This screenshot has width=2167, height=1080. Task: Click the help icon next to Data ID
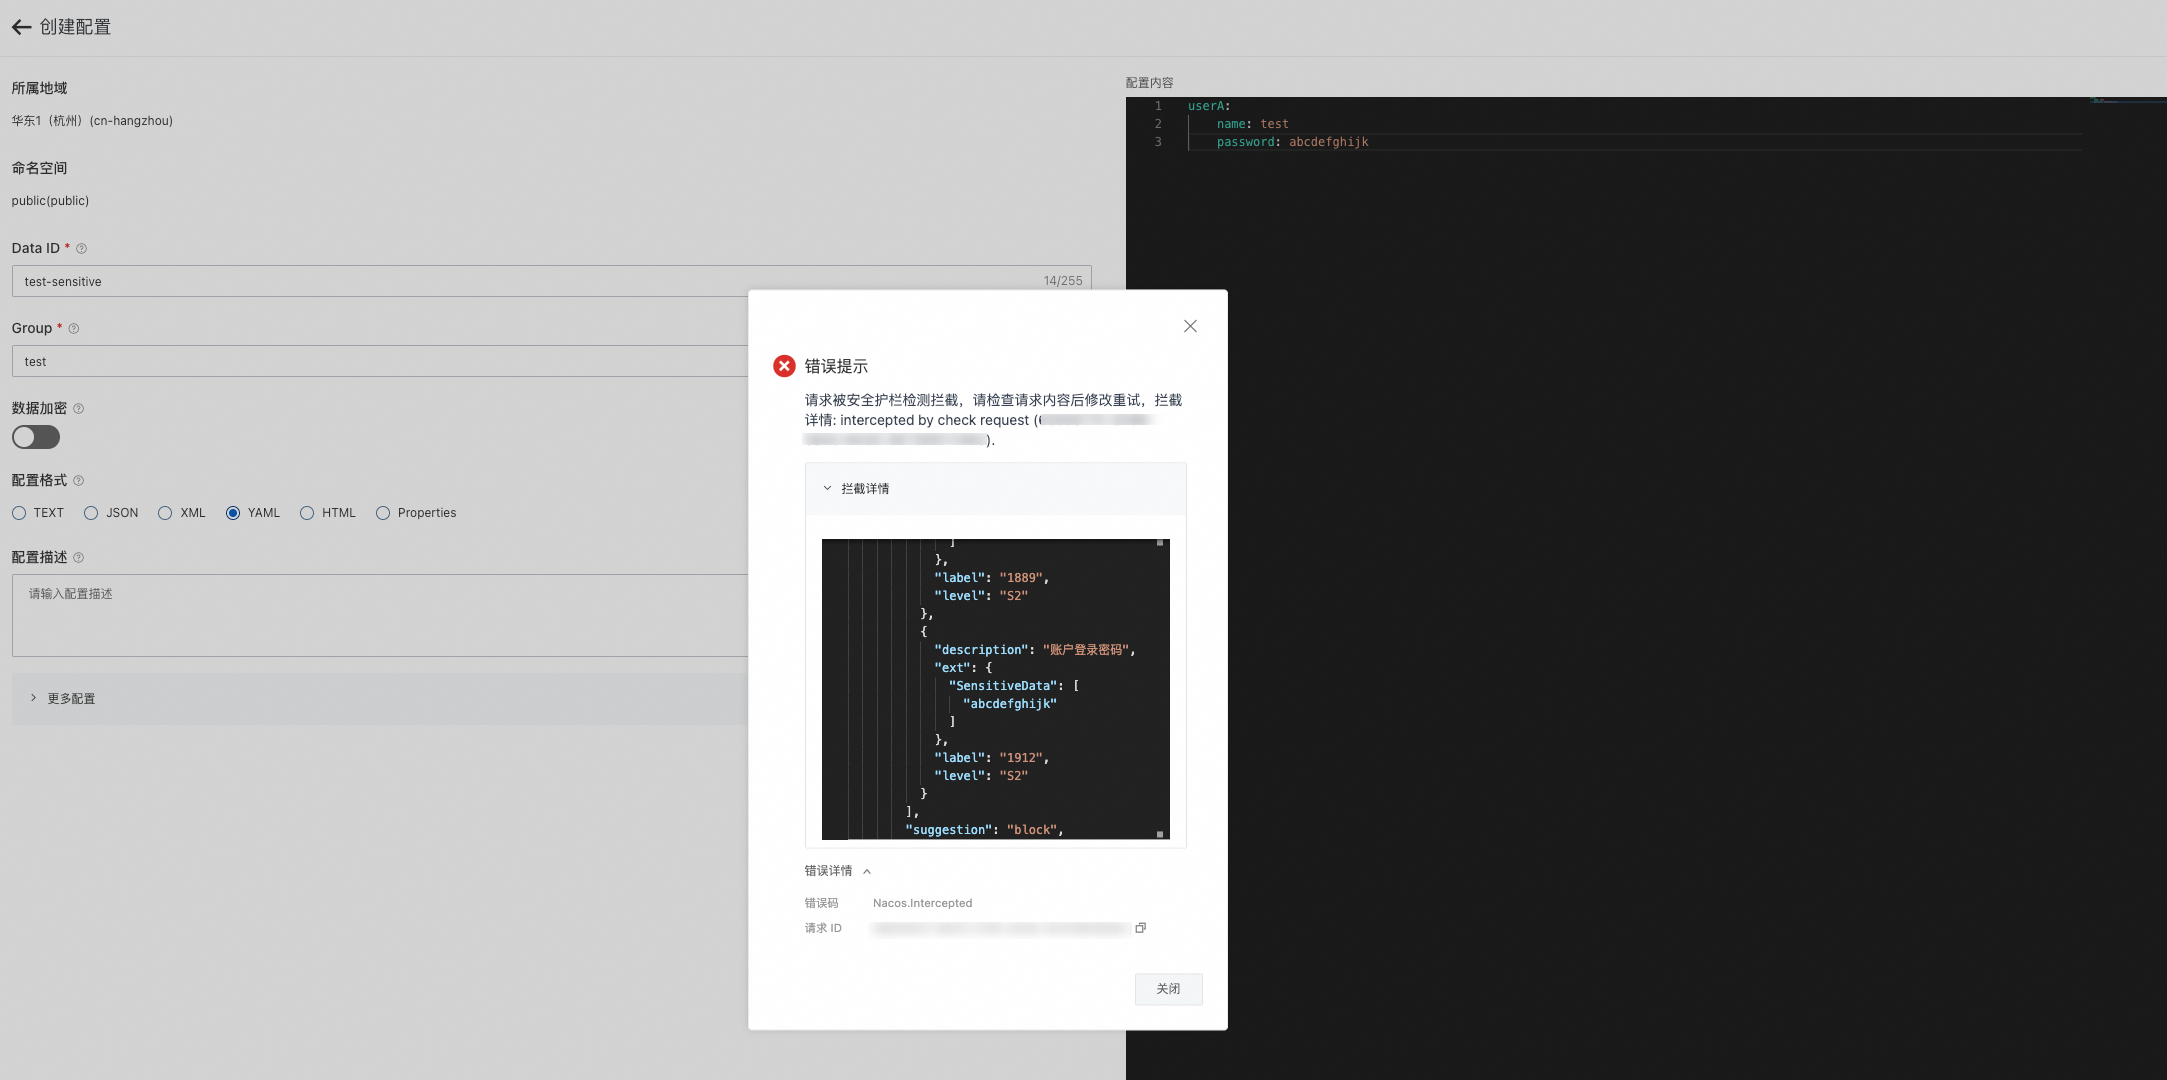coord(82,248)
